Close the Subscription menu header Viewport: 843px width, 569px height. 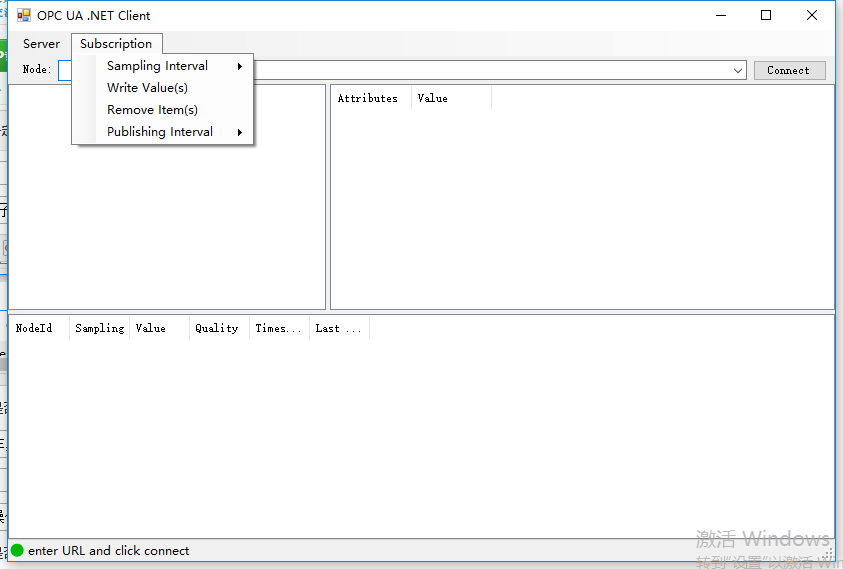(116, 44)
